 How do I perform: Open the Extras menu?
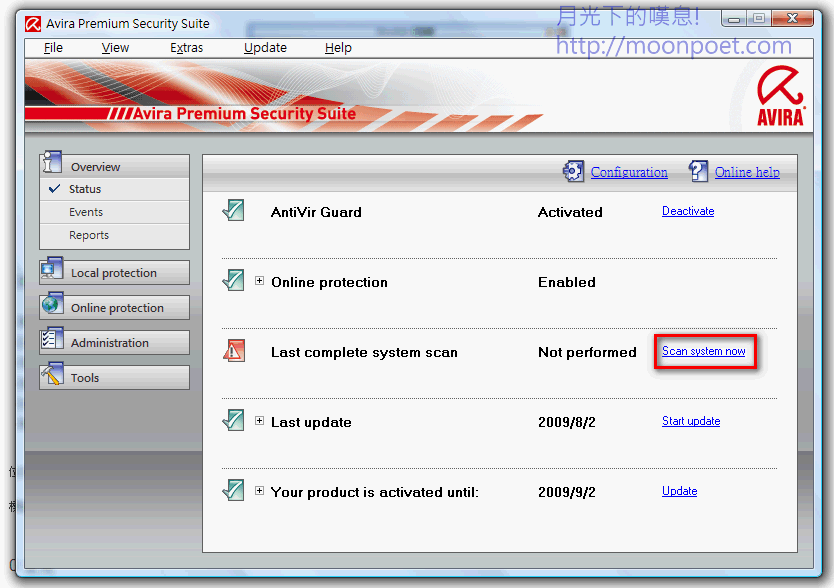tap(186, 47)
